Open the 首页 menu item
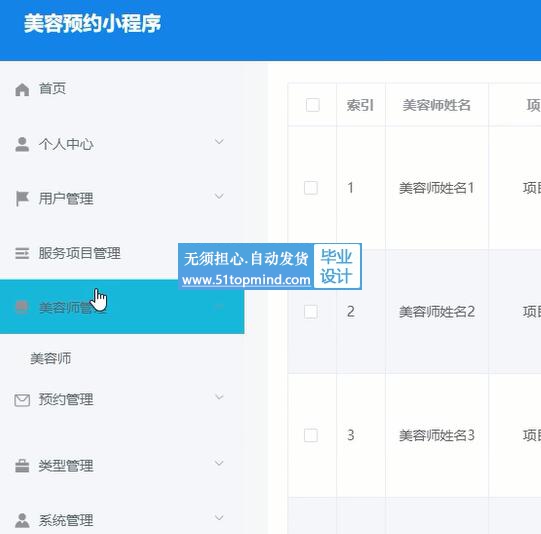The width and height of the screenshot is (541, 534). [122, 89]
